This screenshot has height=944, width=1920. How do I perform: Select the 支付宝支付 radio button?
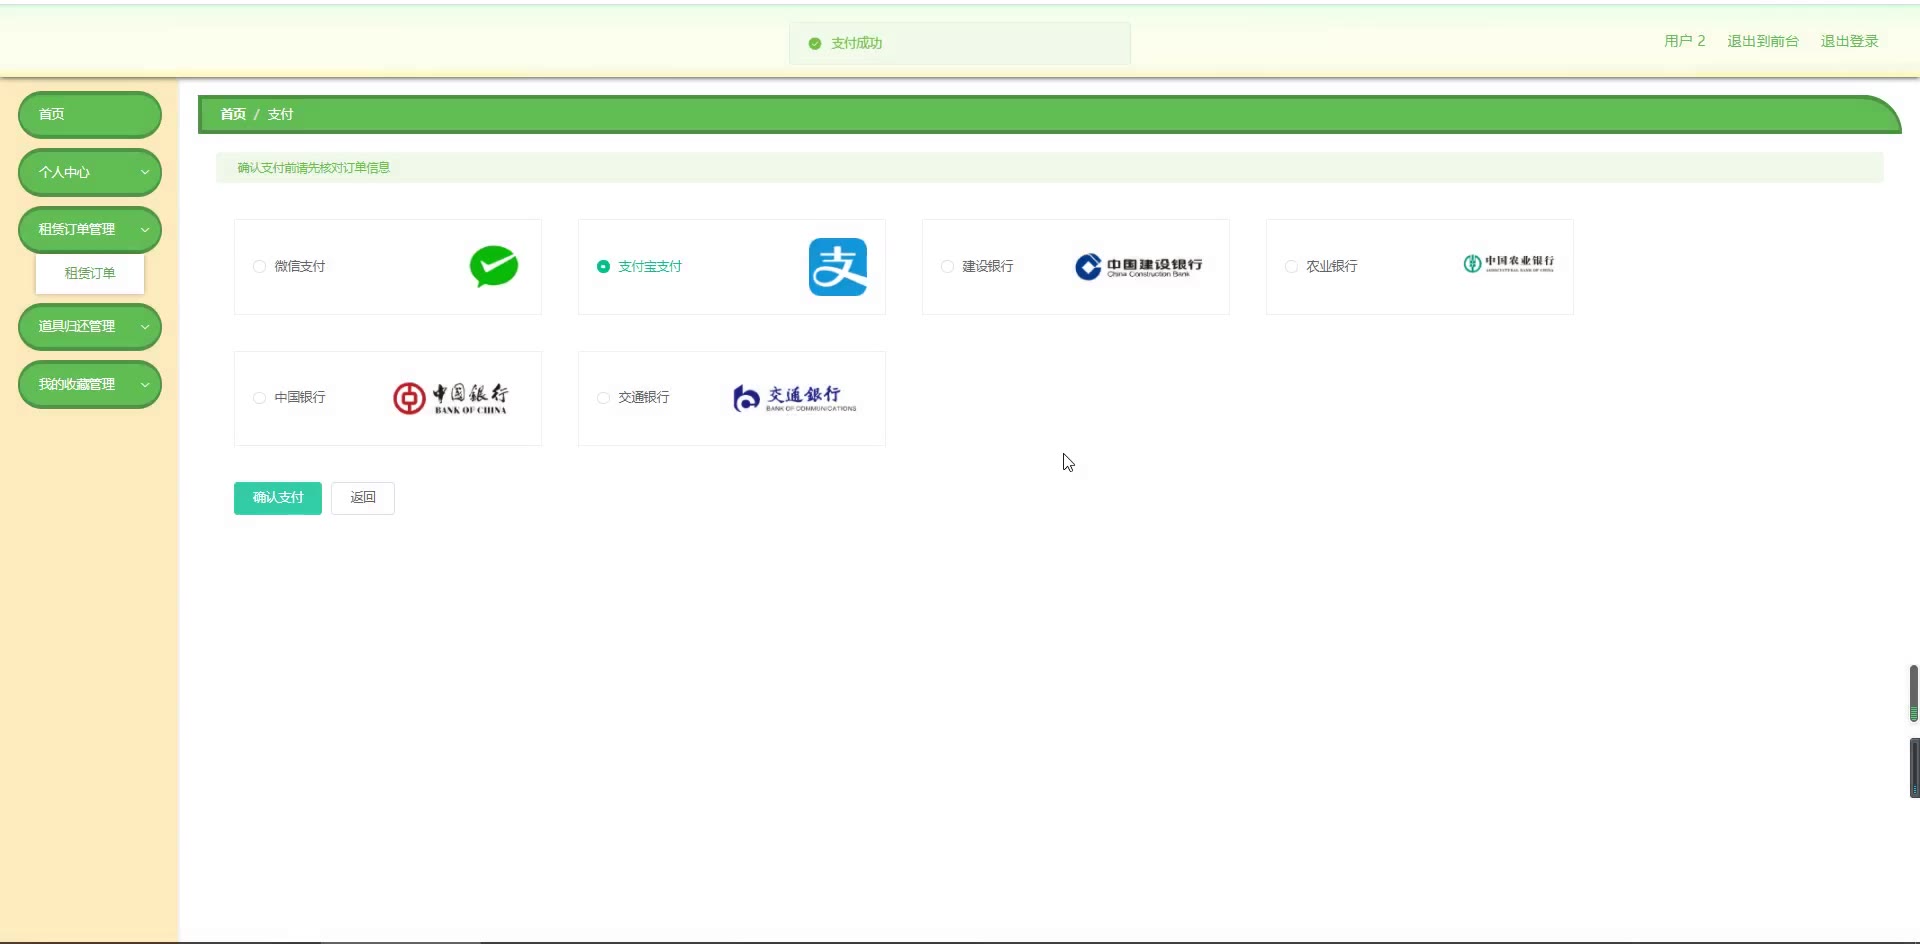point(603,266)
